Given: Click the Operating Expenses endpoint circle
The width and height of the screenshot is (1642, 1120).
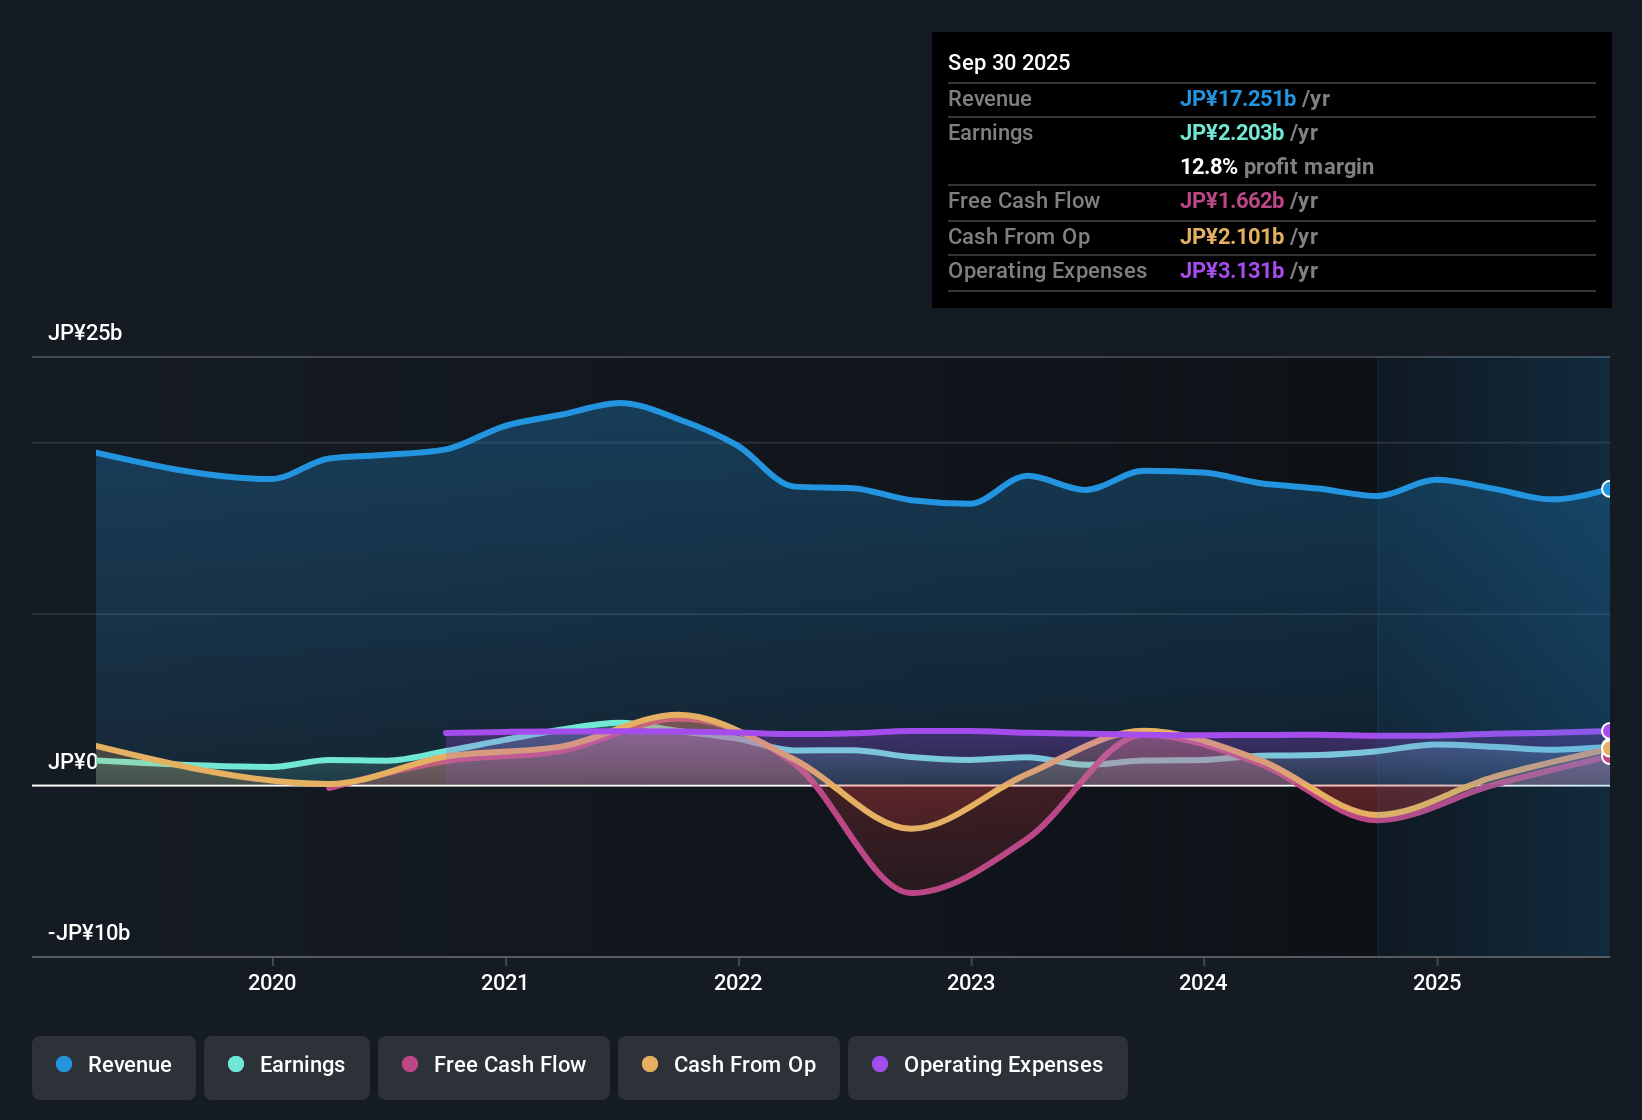Looking at the screenshot, I should 1609,732.
